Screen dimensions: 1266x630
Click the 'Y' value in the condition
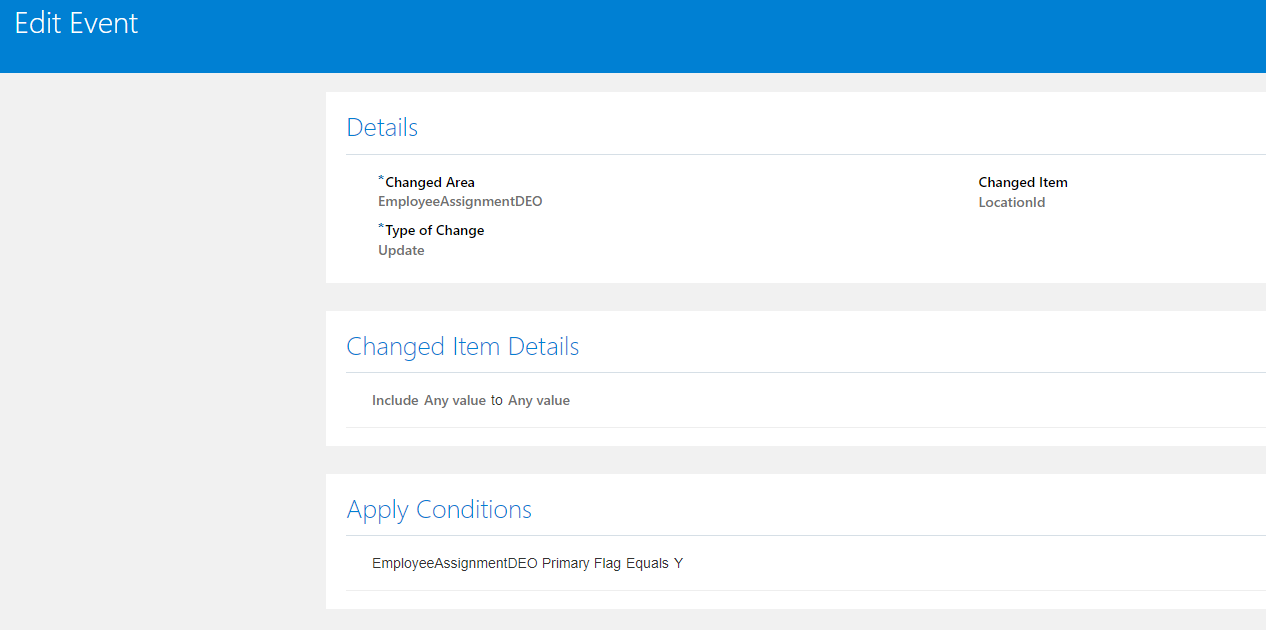[678, 564]
